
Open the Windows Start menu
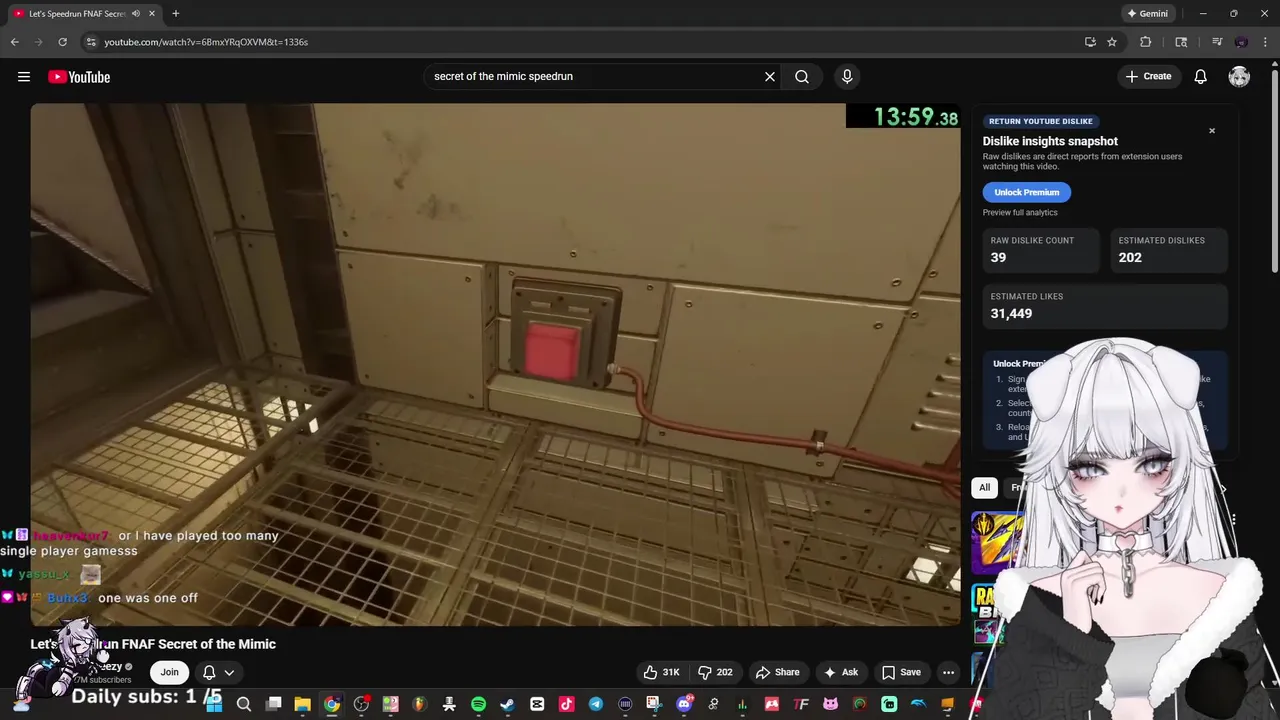pos(214,704)
